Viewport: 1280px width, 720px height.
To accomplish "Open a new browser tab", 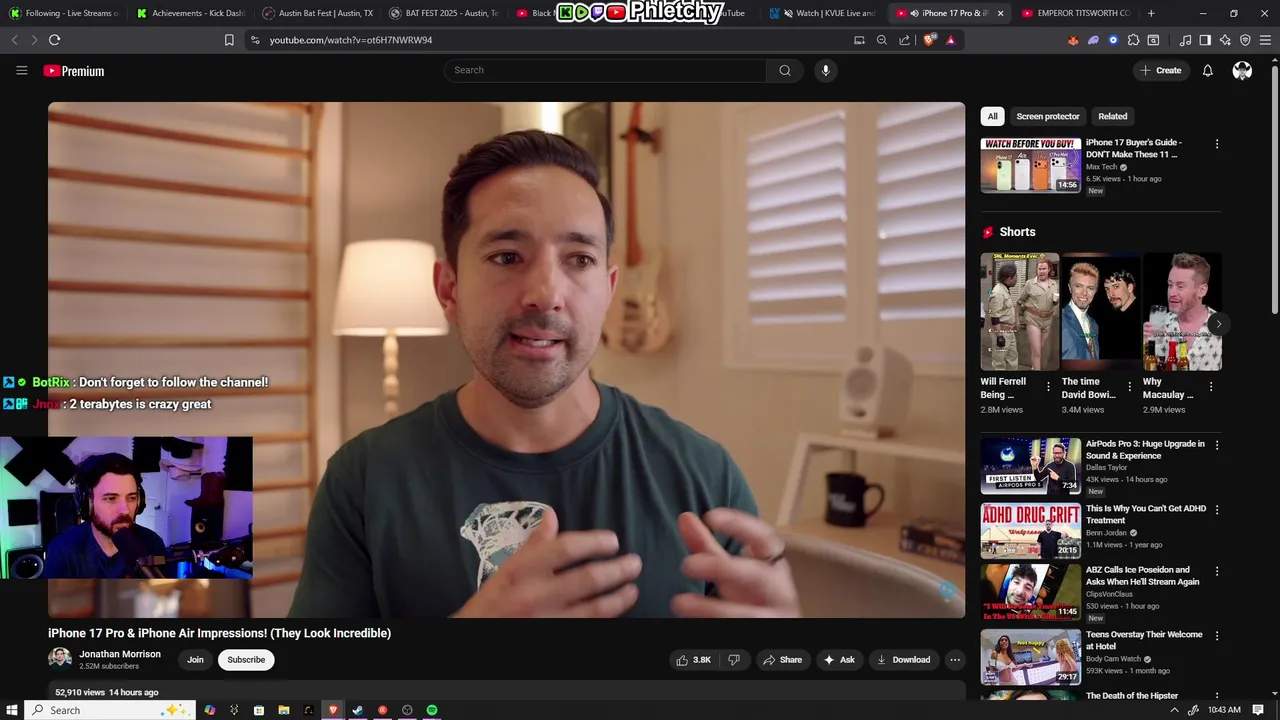I will pyautogui.click(x=1151, y=13).
